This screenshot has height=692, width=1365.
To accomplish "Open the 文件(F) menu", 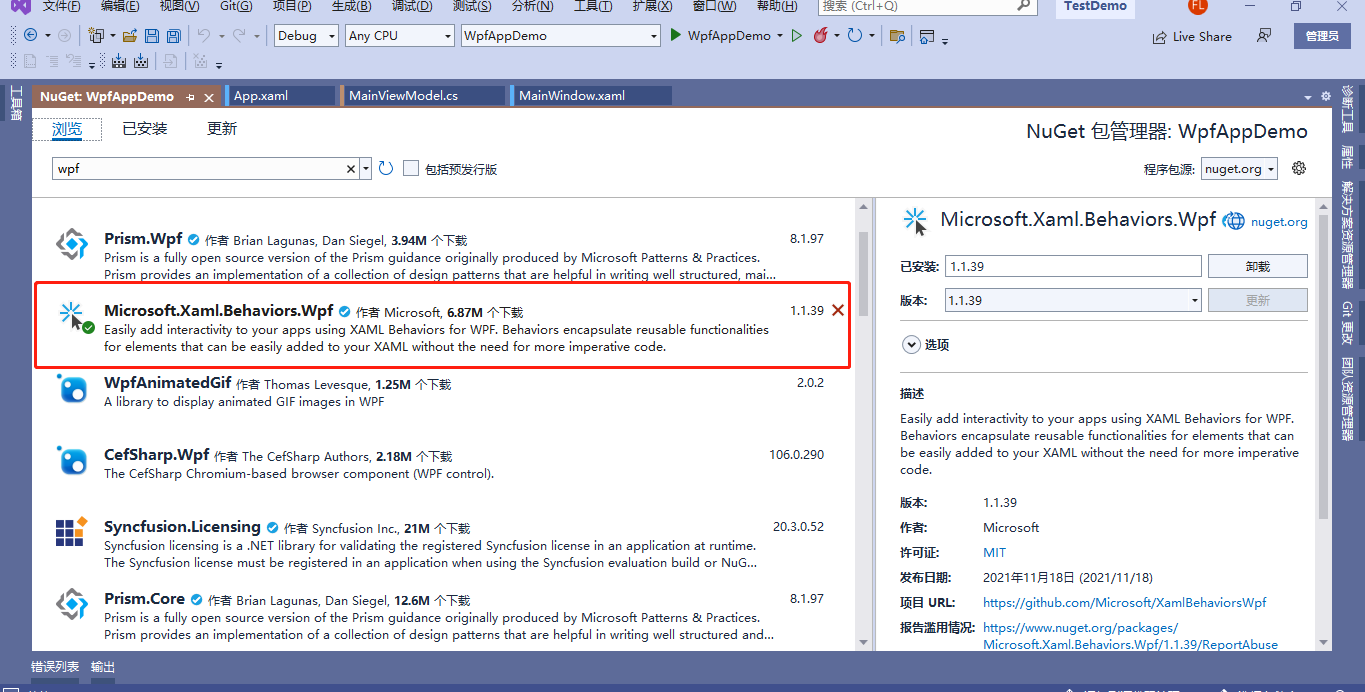I will click(62, 6).
